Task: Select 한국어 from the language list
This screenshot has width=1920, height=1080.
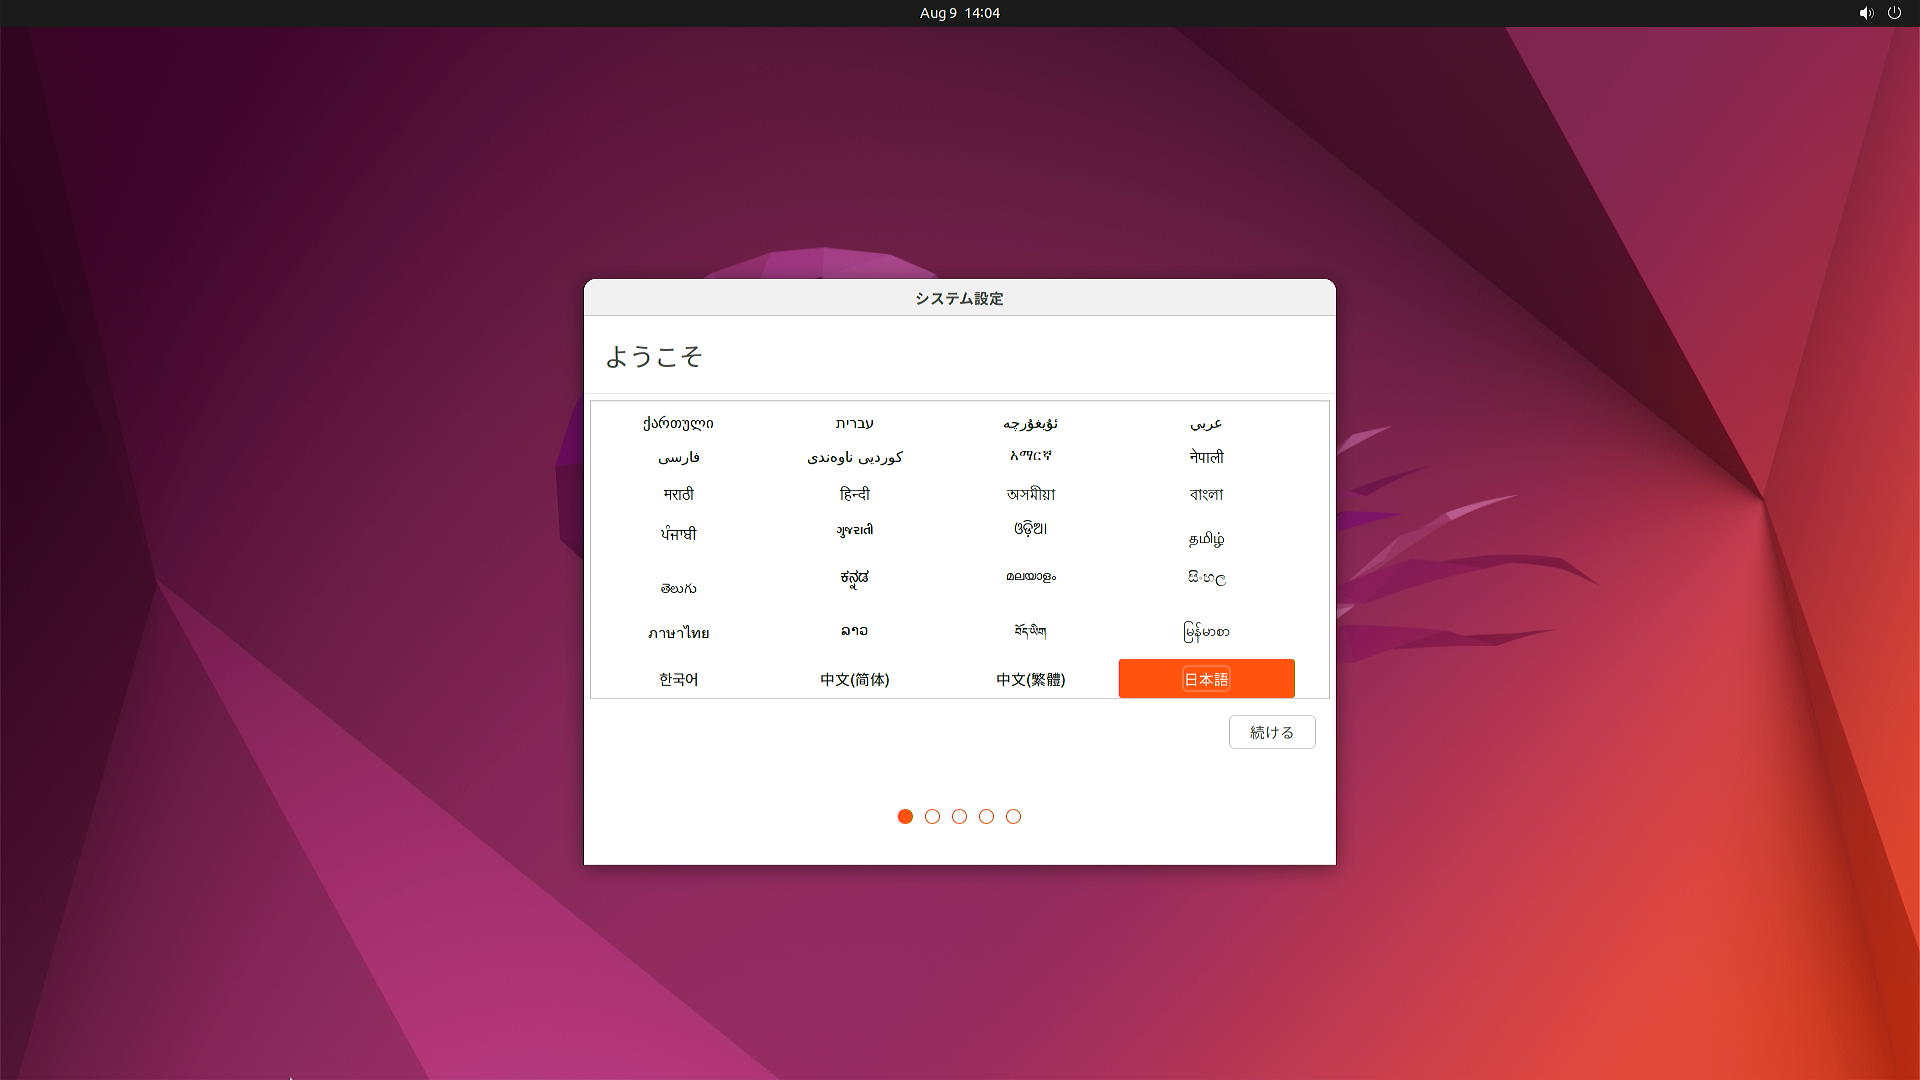Action: (678, 678)
